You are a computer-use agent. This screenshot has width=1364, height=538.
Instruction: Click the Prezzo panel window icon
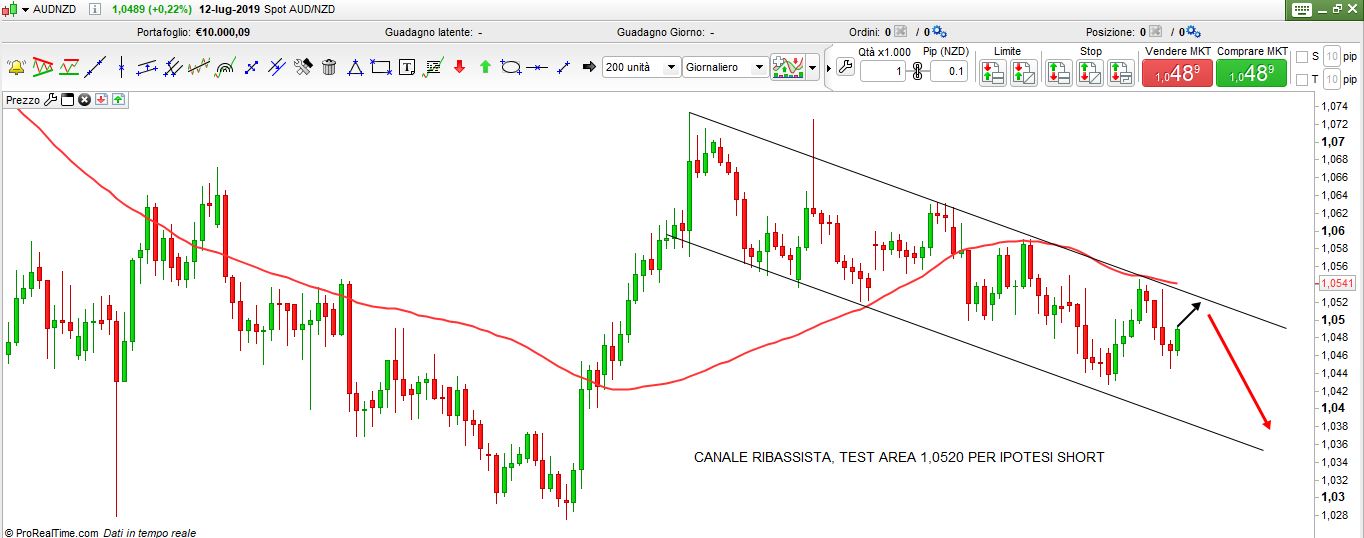click(x=68, y=99)
